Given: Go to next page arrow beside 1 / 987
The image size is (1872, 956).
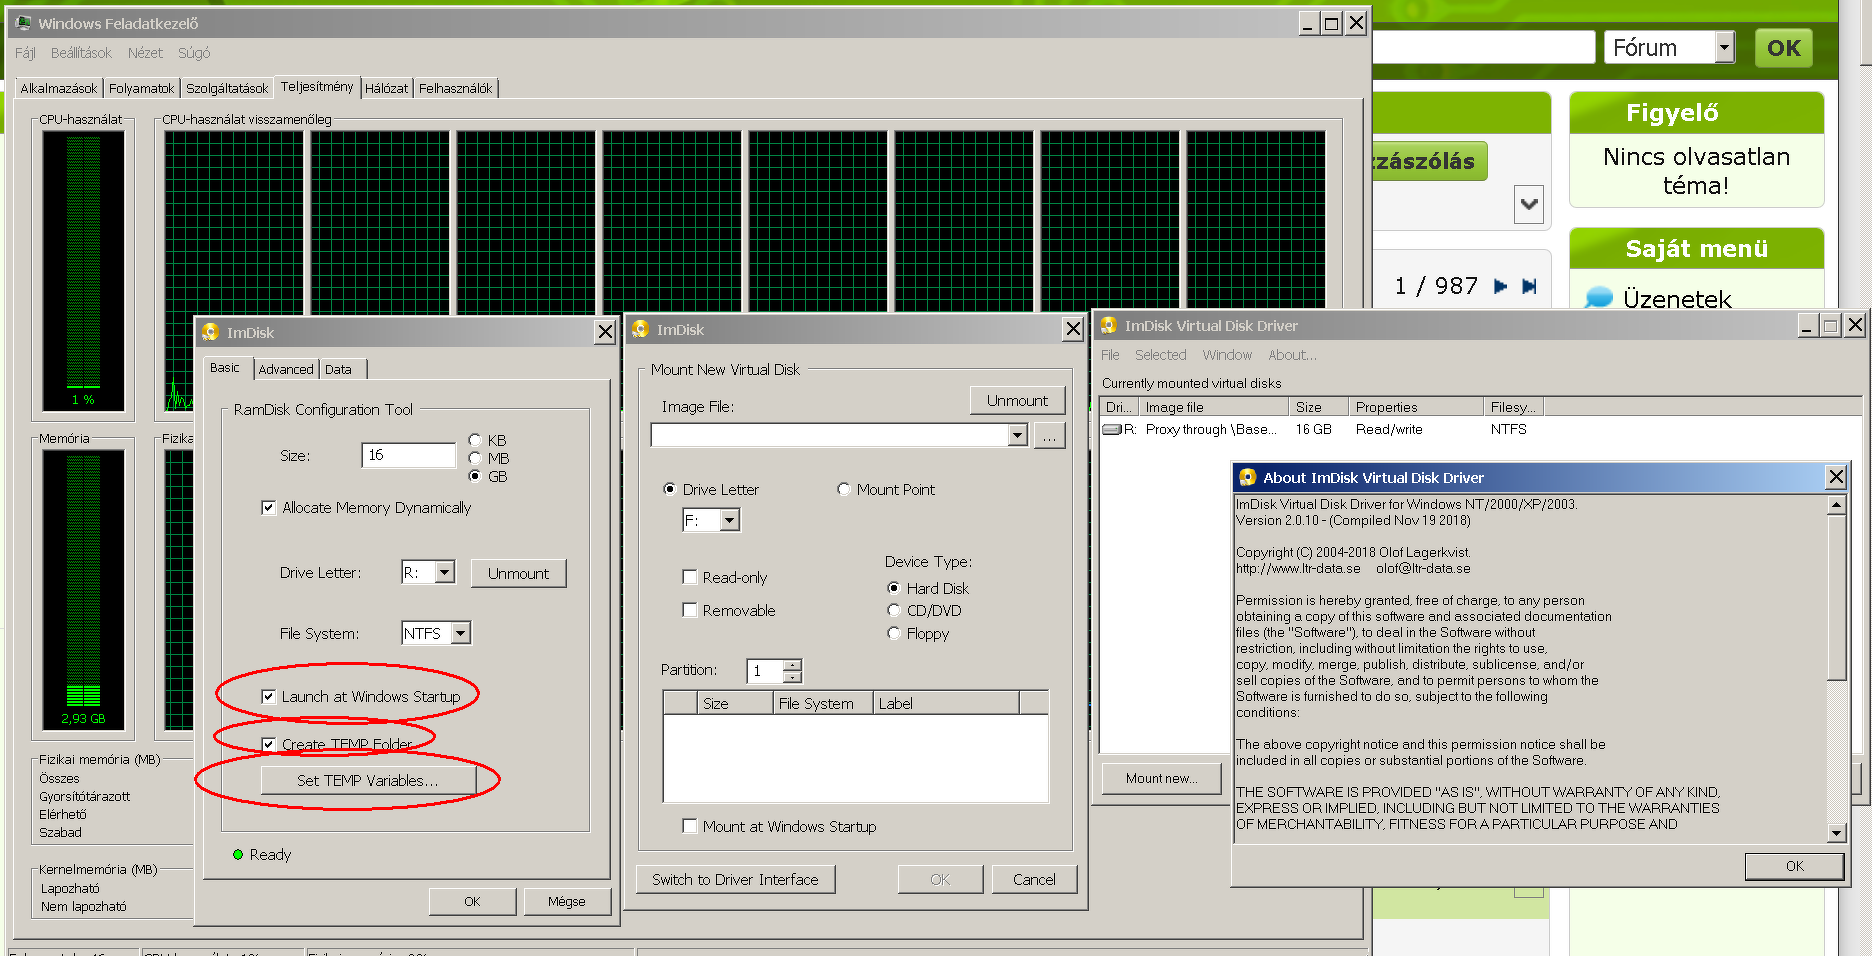Looking at the screenshot, I should click(1500, 286).
